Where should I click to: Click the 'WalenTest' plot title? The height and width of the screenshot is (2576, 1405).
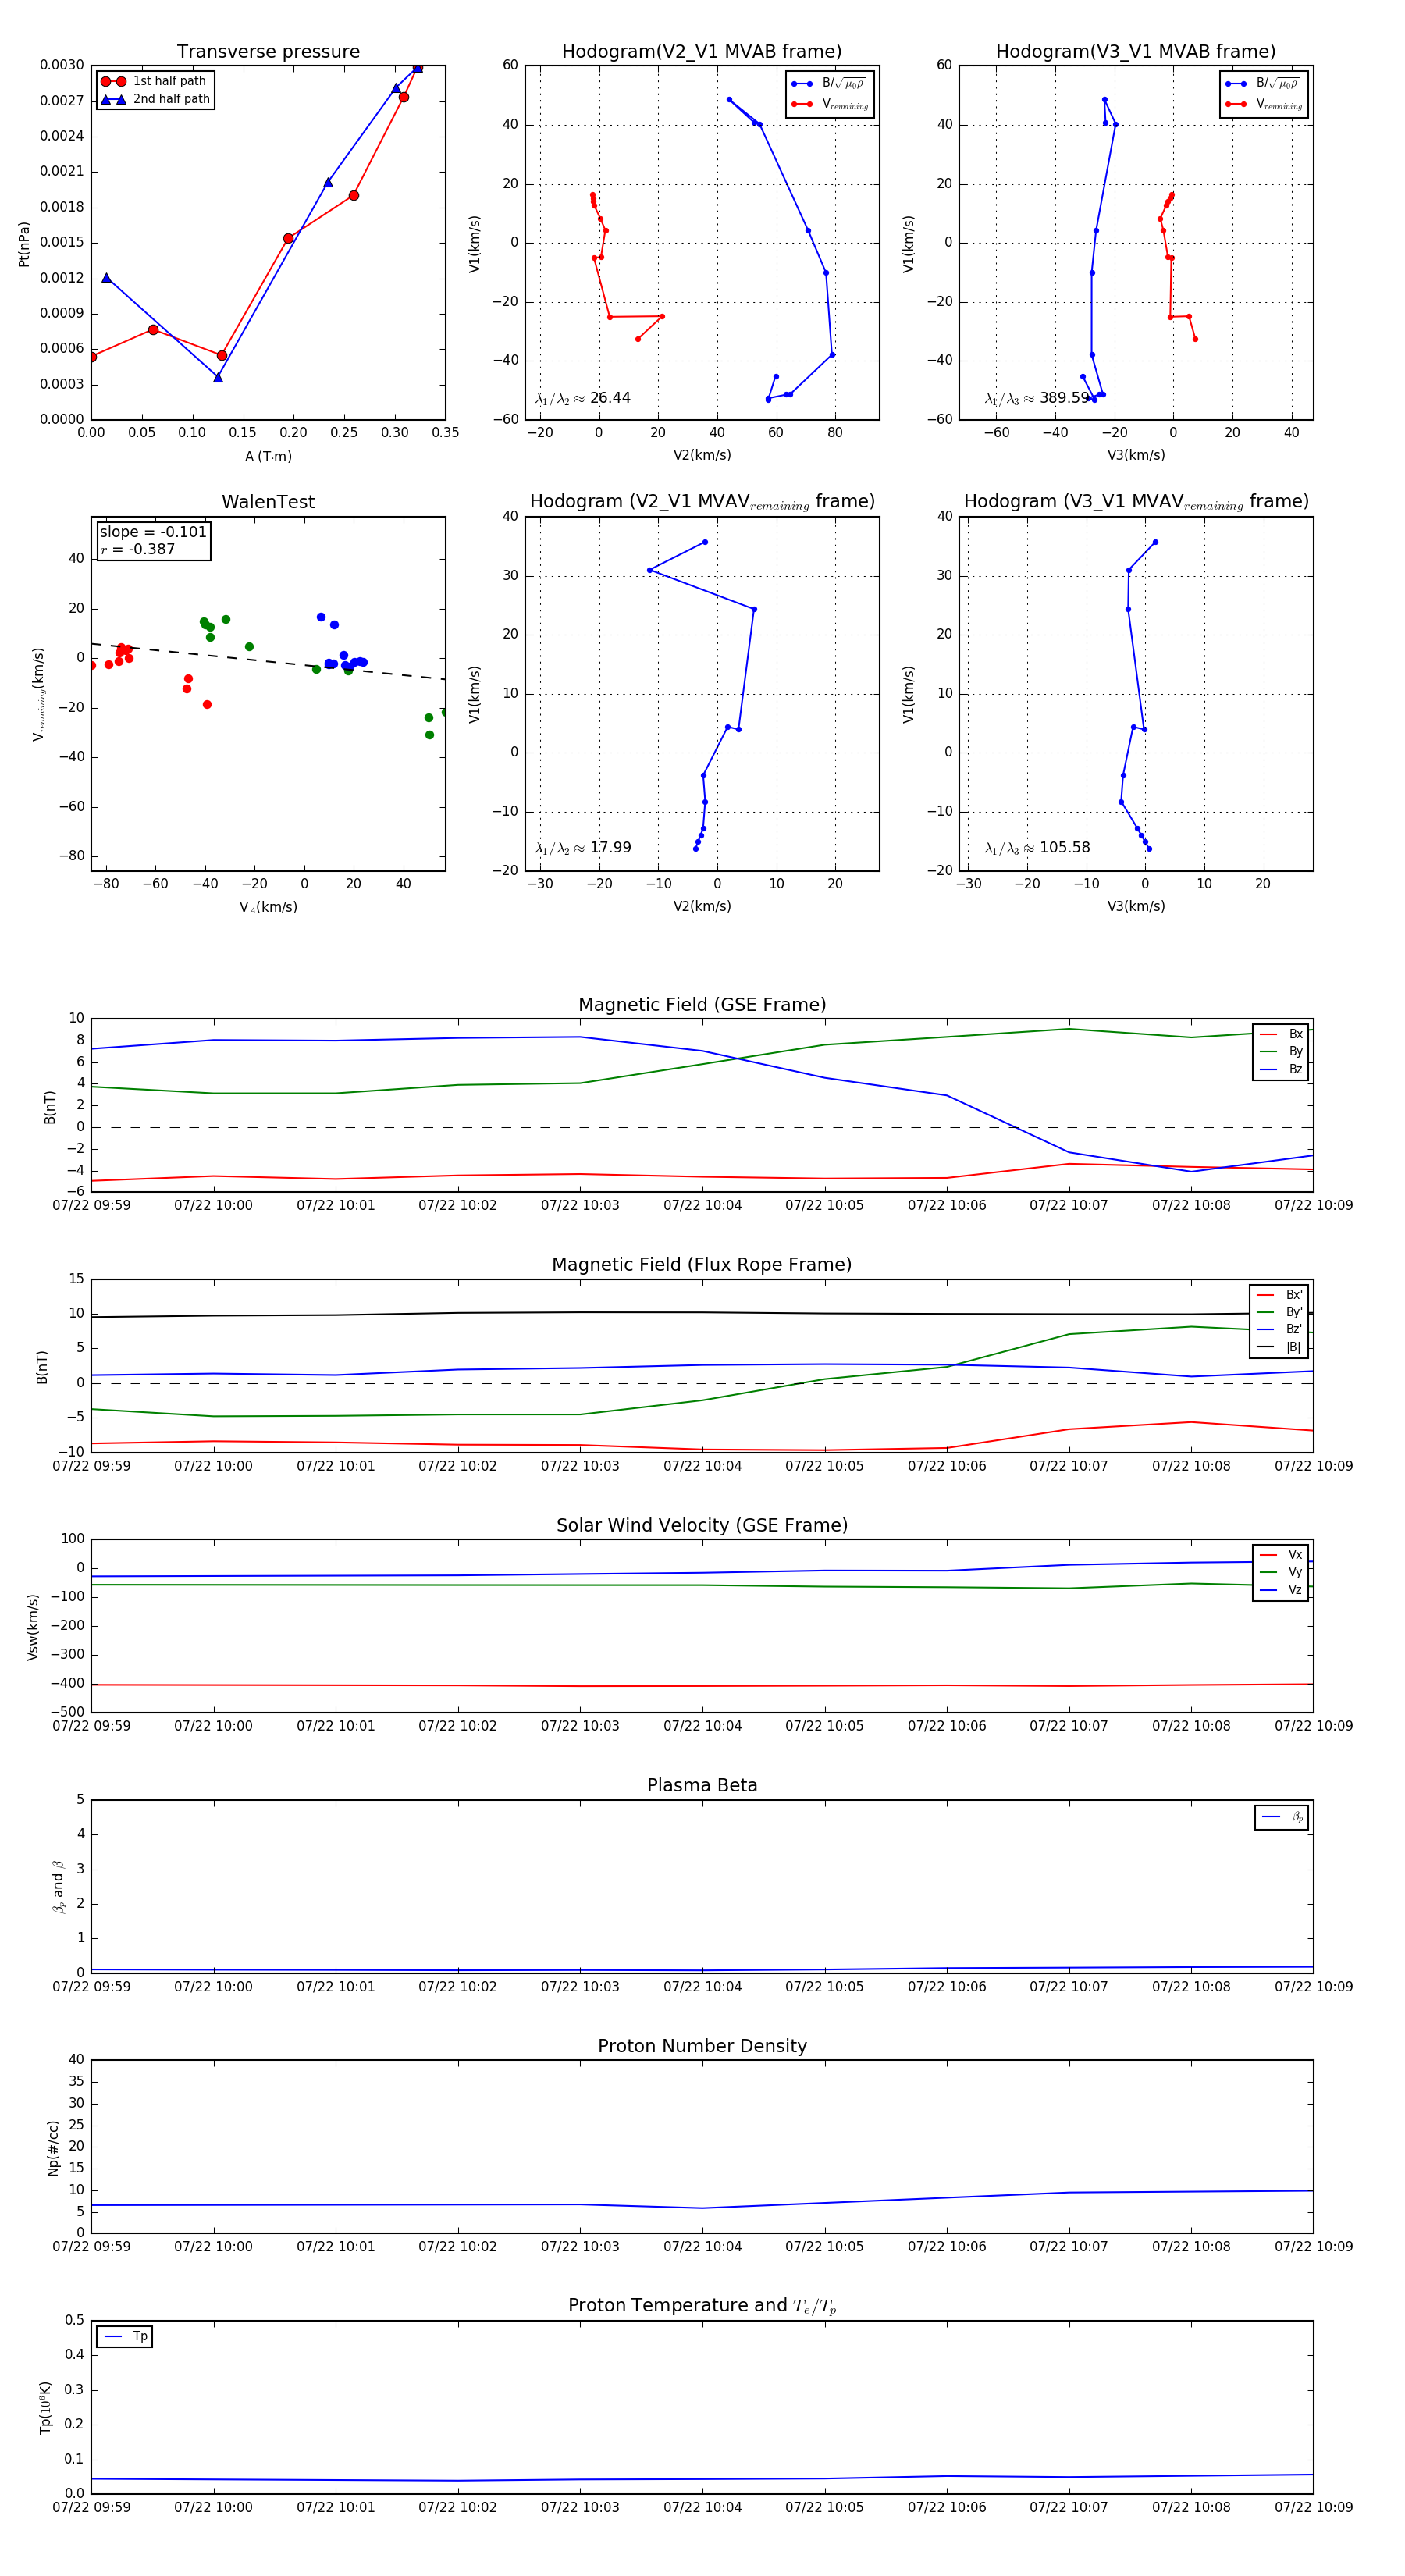[268, 502]
